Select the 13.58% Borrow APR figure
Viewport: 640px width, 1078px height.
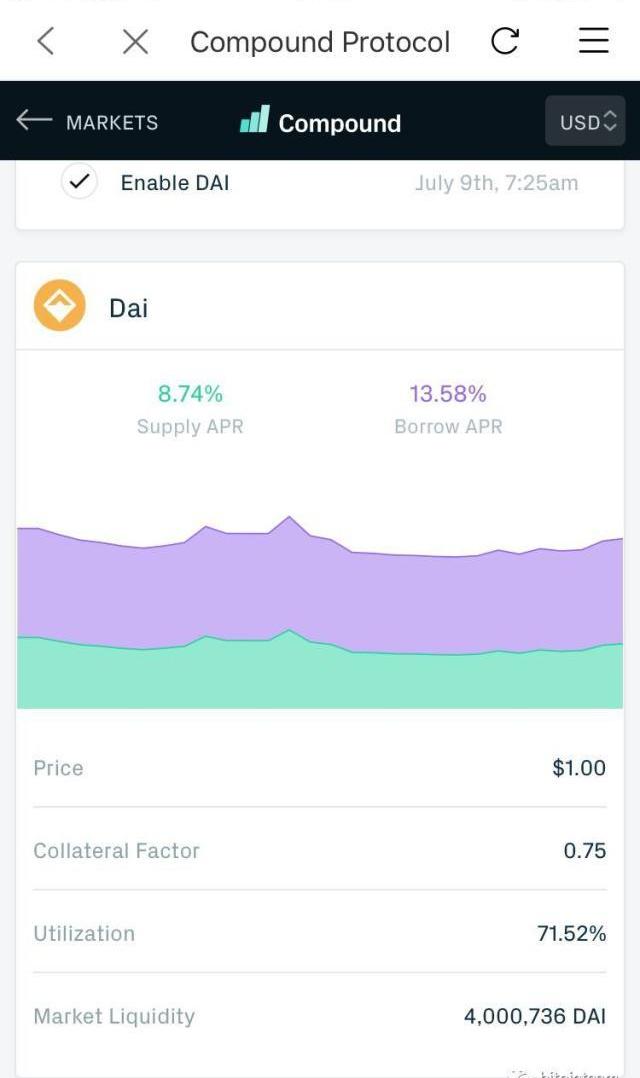448,394
